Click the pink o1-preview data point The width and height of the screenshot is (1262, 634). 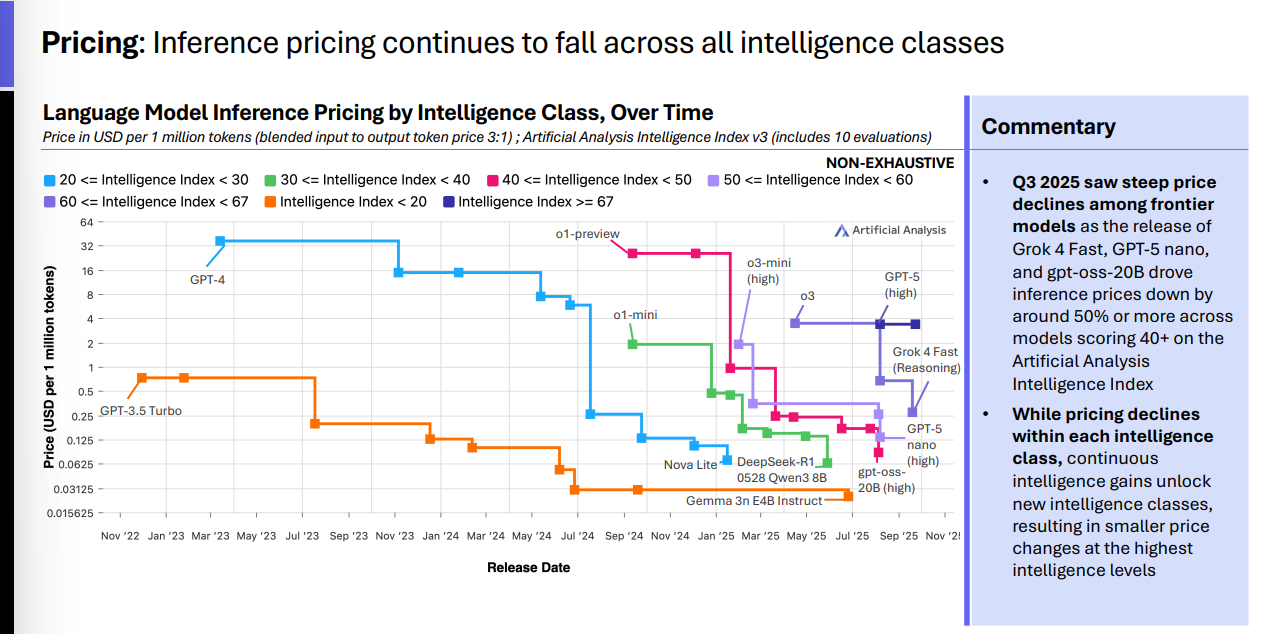coord(632,253)
